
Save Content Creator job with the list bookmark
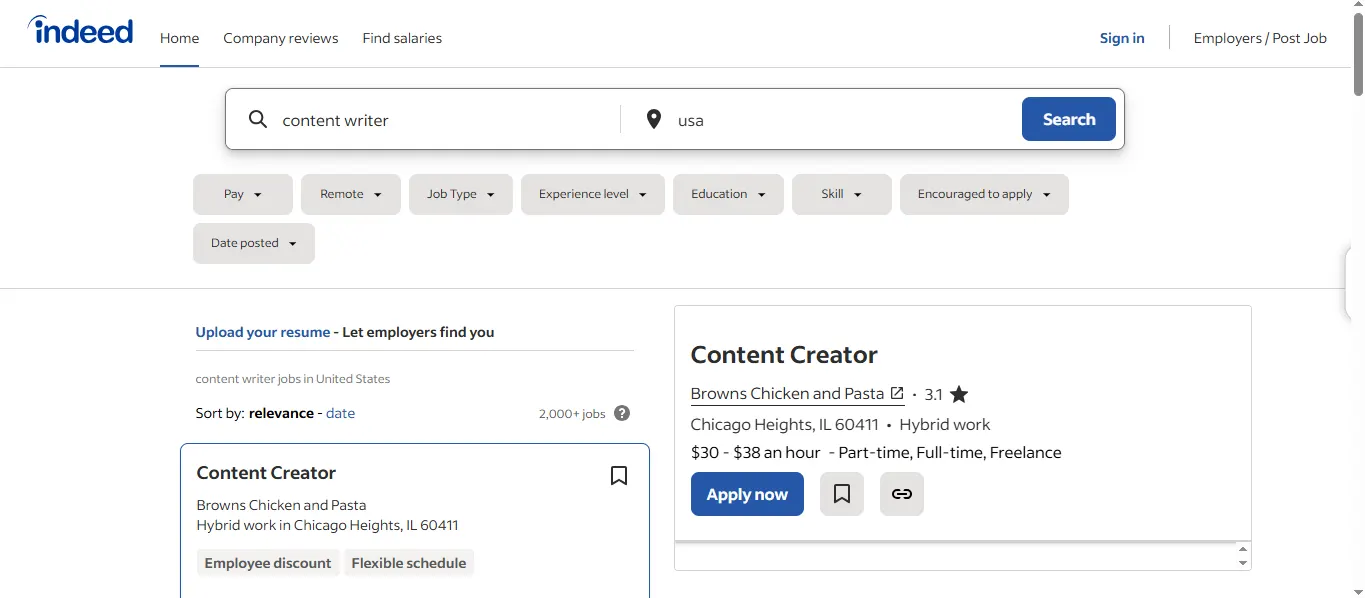[x=619, y=476]
